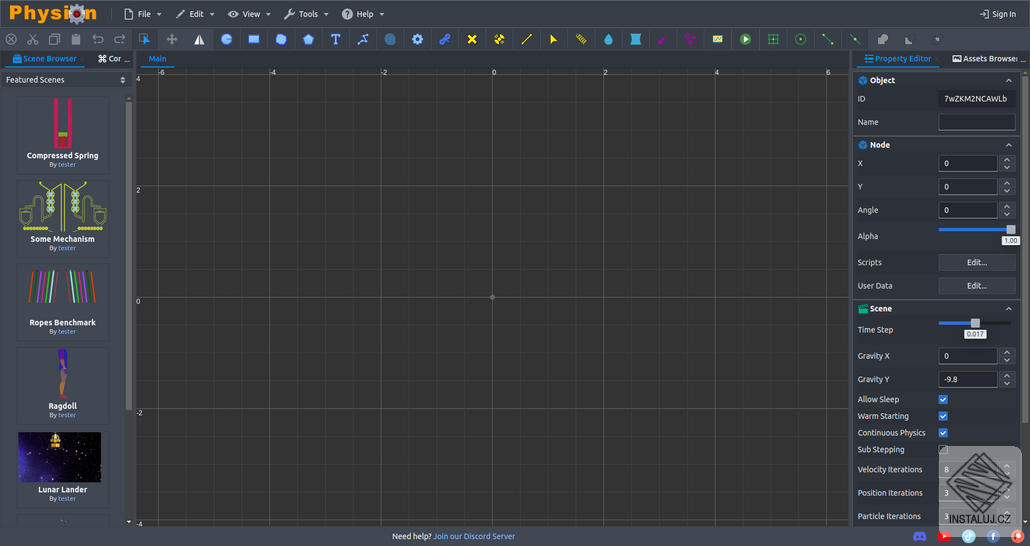This screenshot has width=1030, height=546.
Task: Select the gear creation tool
Action: pos(417,39)
